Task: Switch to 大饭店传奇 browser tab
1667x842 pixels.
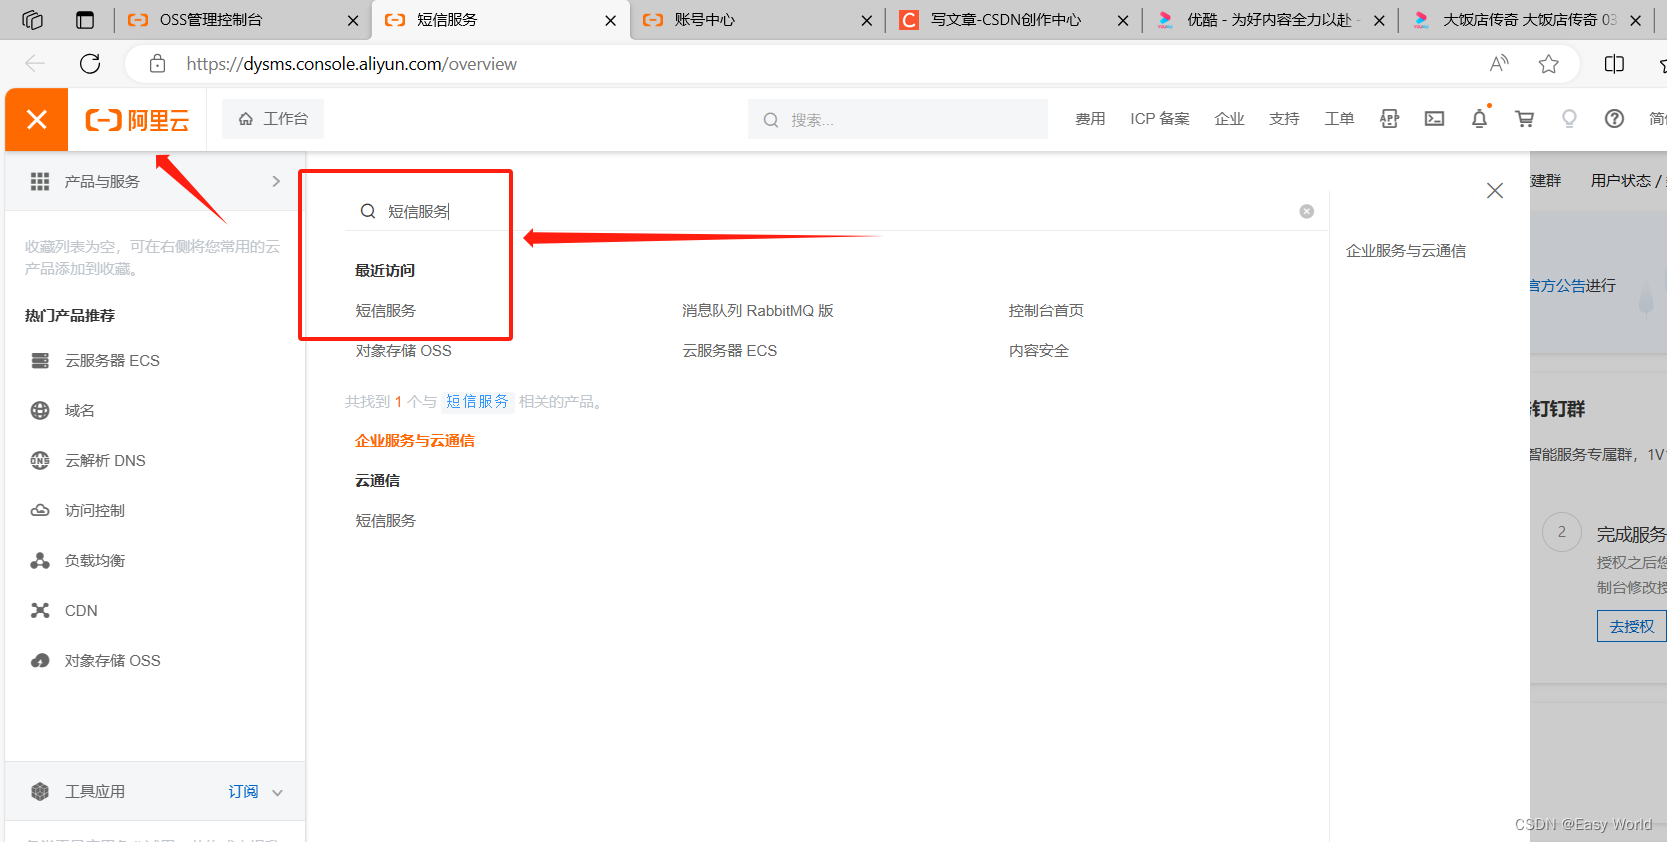Action: tap(1525, 20)
